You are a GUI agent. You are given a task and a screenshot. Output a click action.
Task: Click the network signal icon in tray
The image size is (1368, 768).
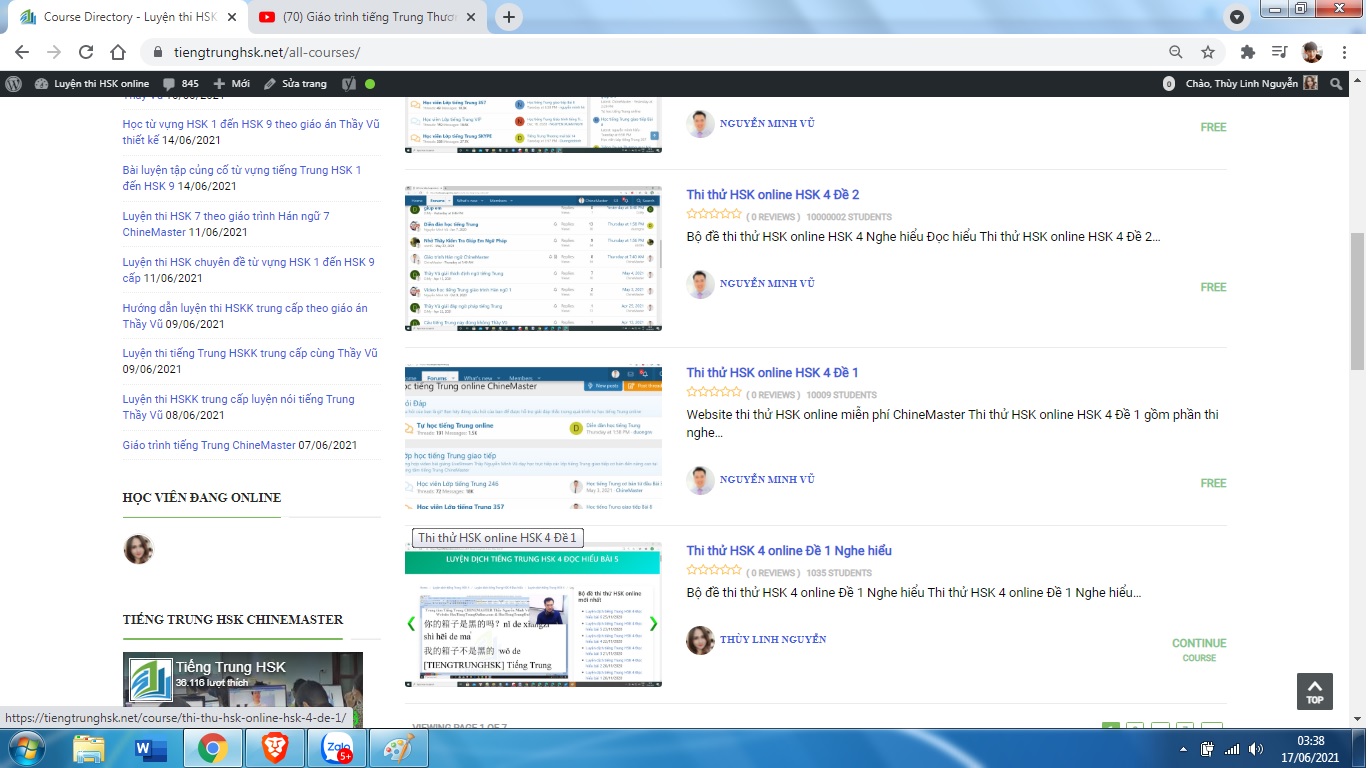(x=1232, y=749)
